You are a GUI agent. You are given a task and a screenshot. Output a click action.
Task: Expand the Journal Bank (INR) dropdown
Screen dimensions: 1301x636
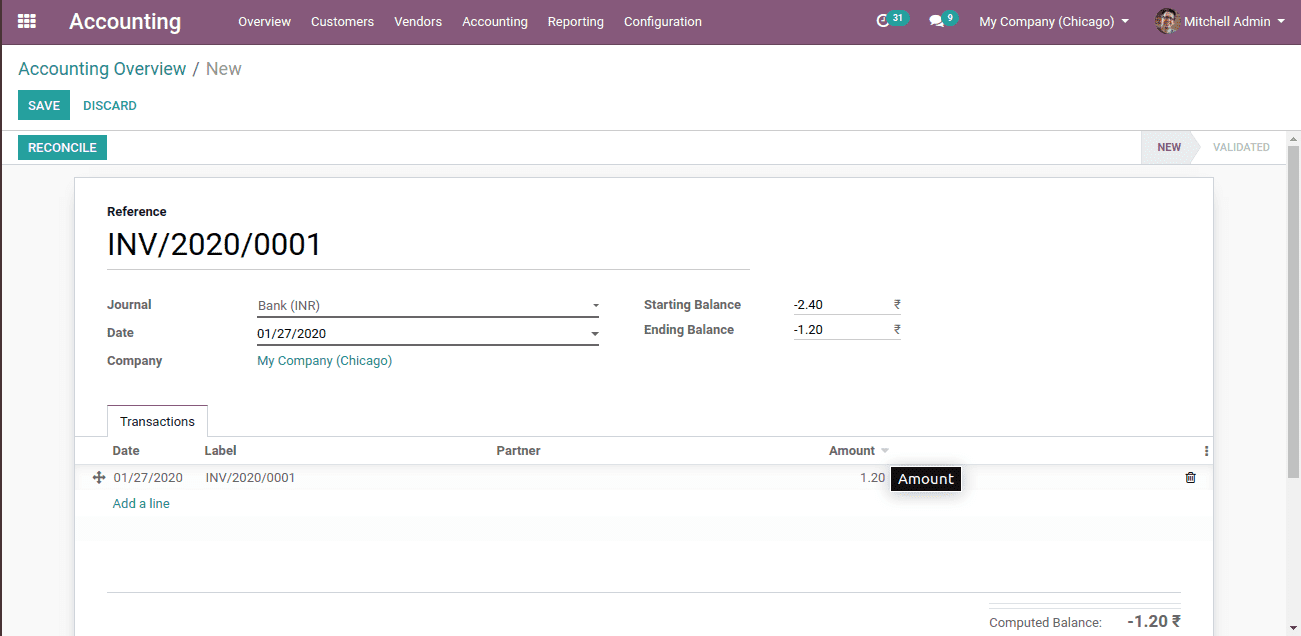click(596, 306)
